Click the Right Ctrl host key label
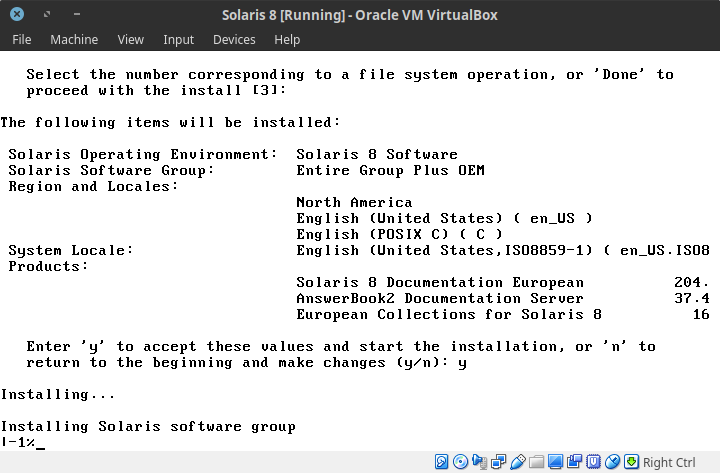The image size is (720, 473). tap(669, 462)
